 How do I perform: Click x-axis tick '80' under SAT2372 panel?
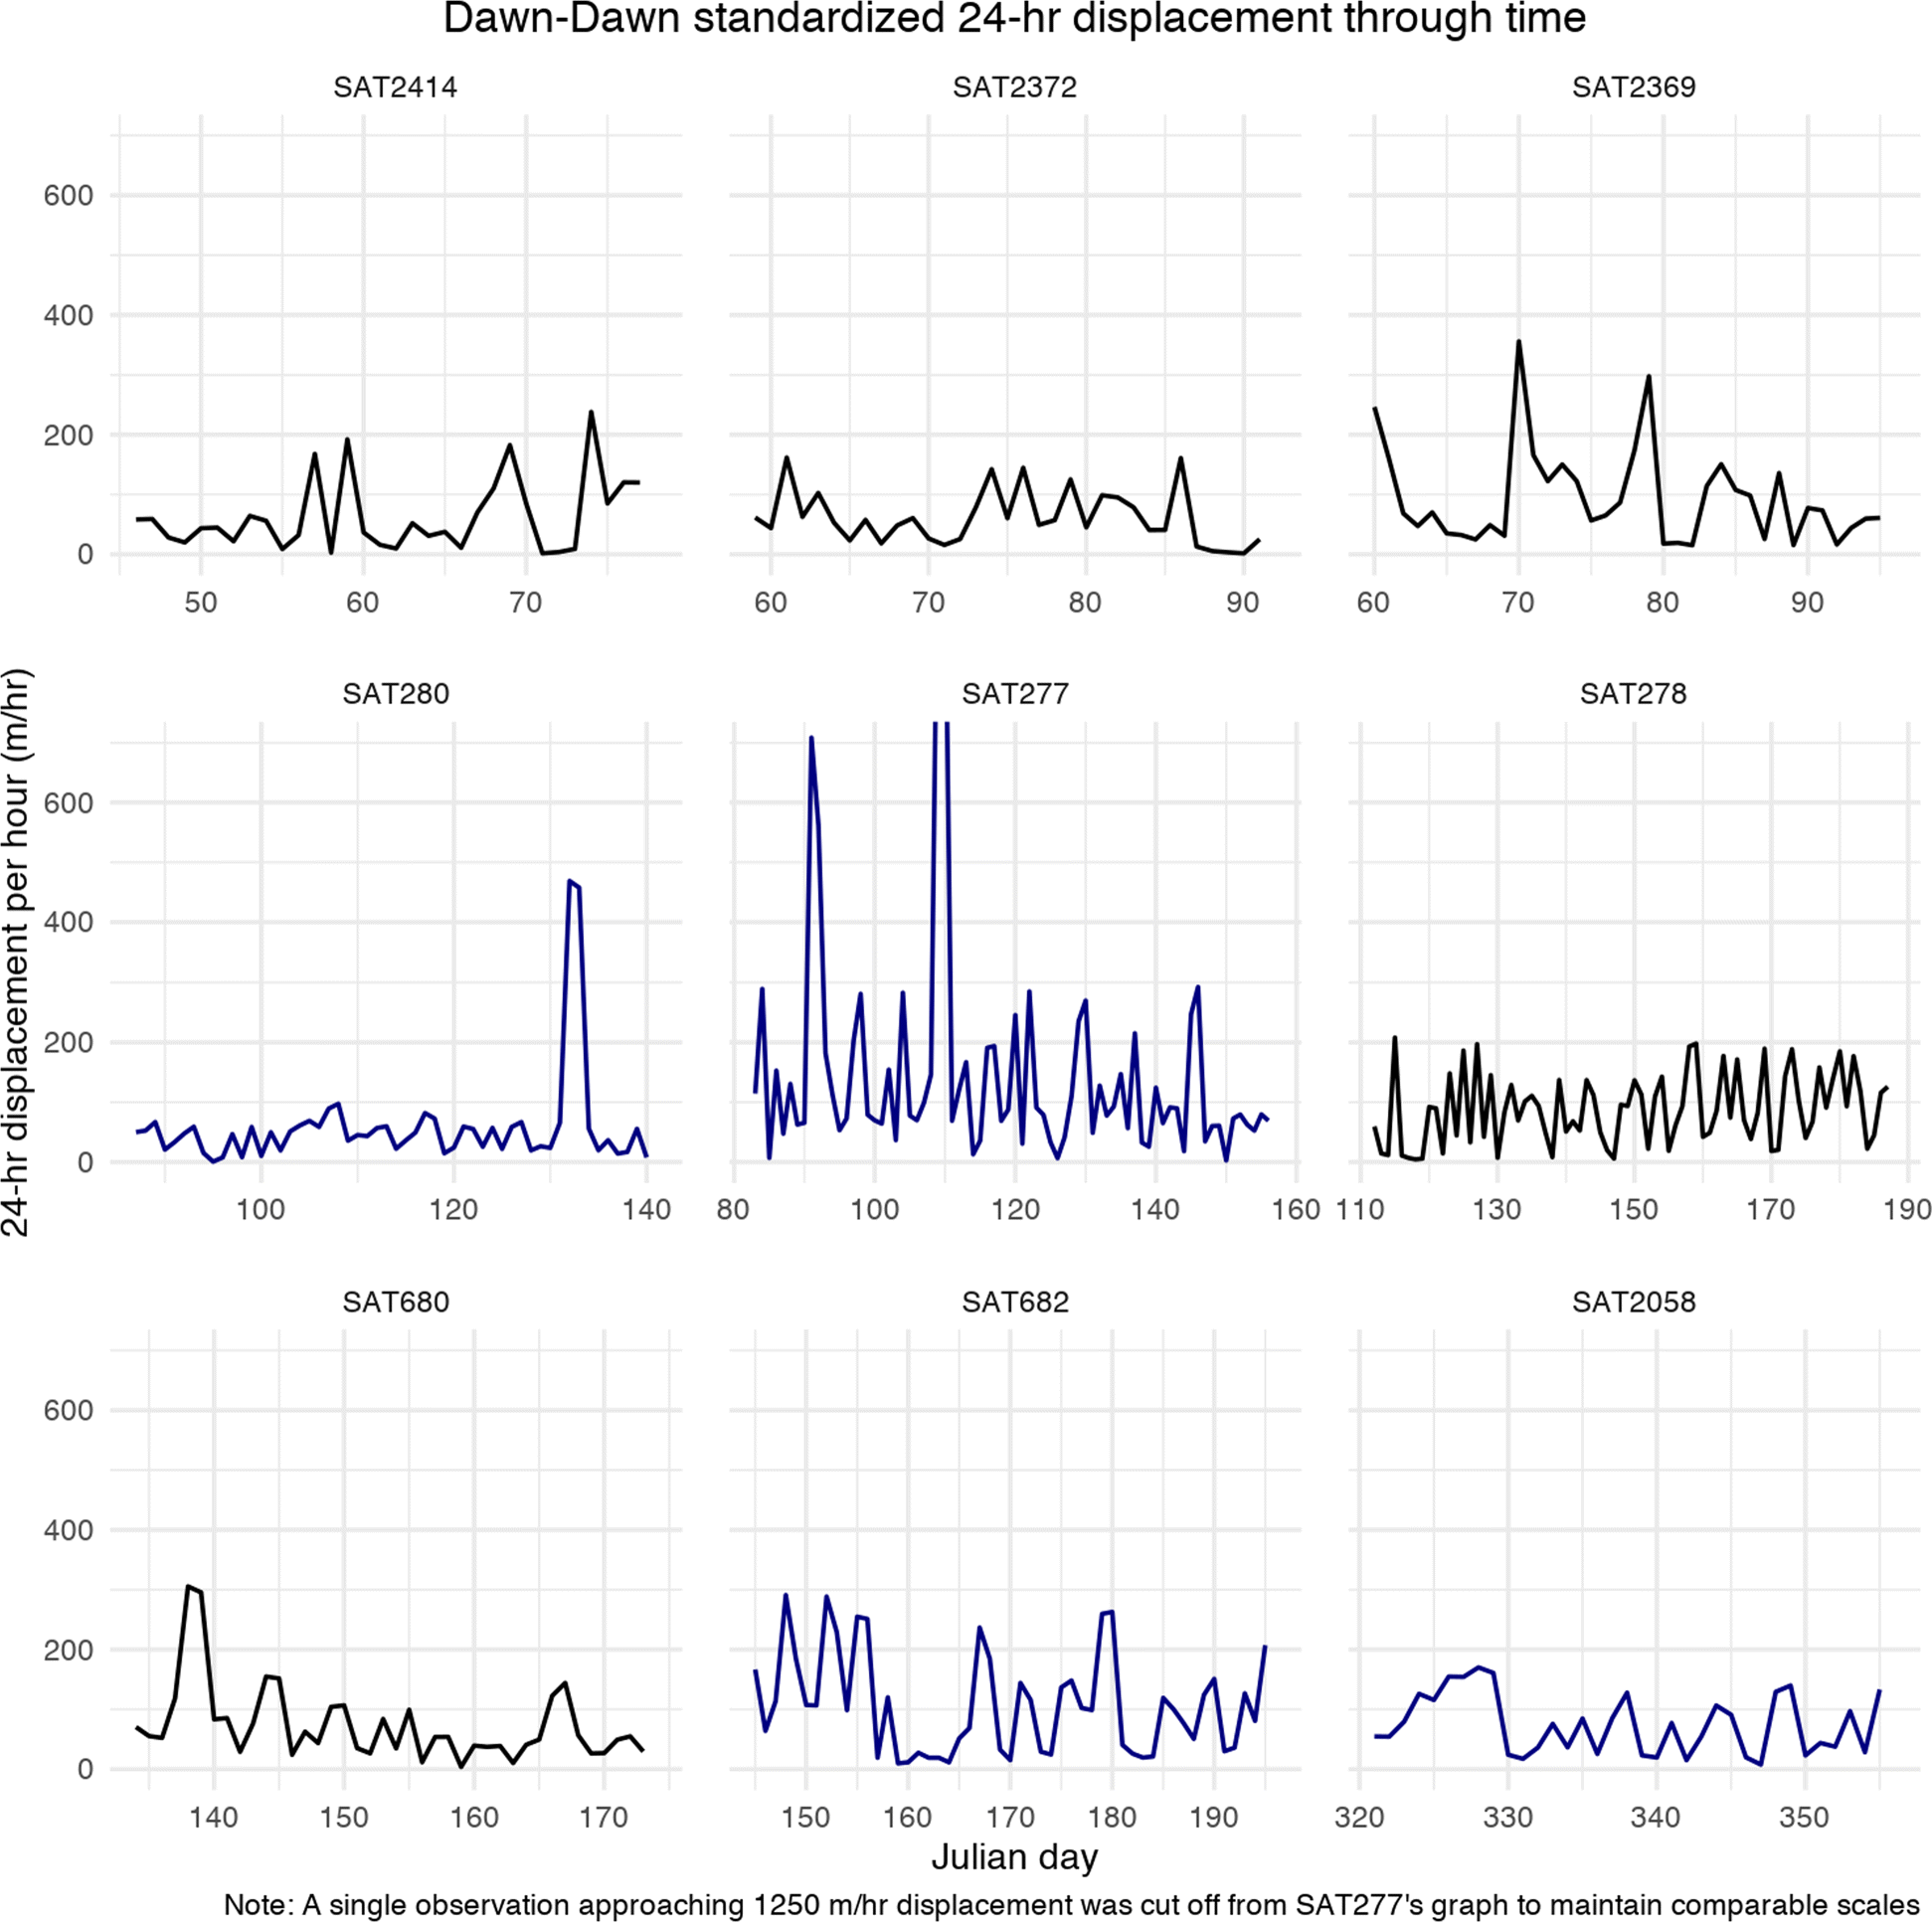click(1085, 603)
